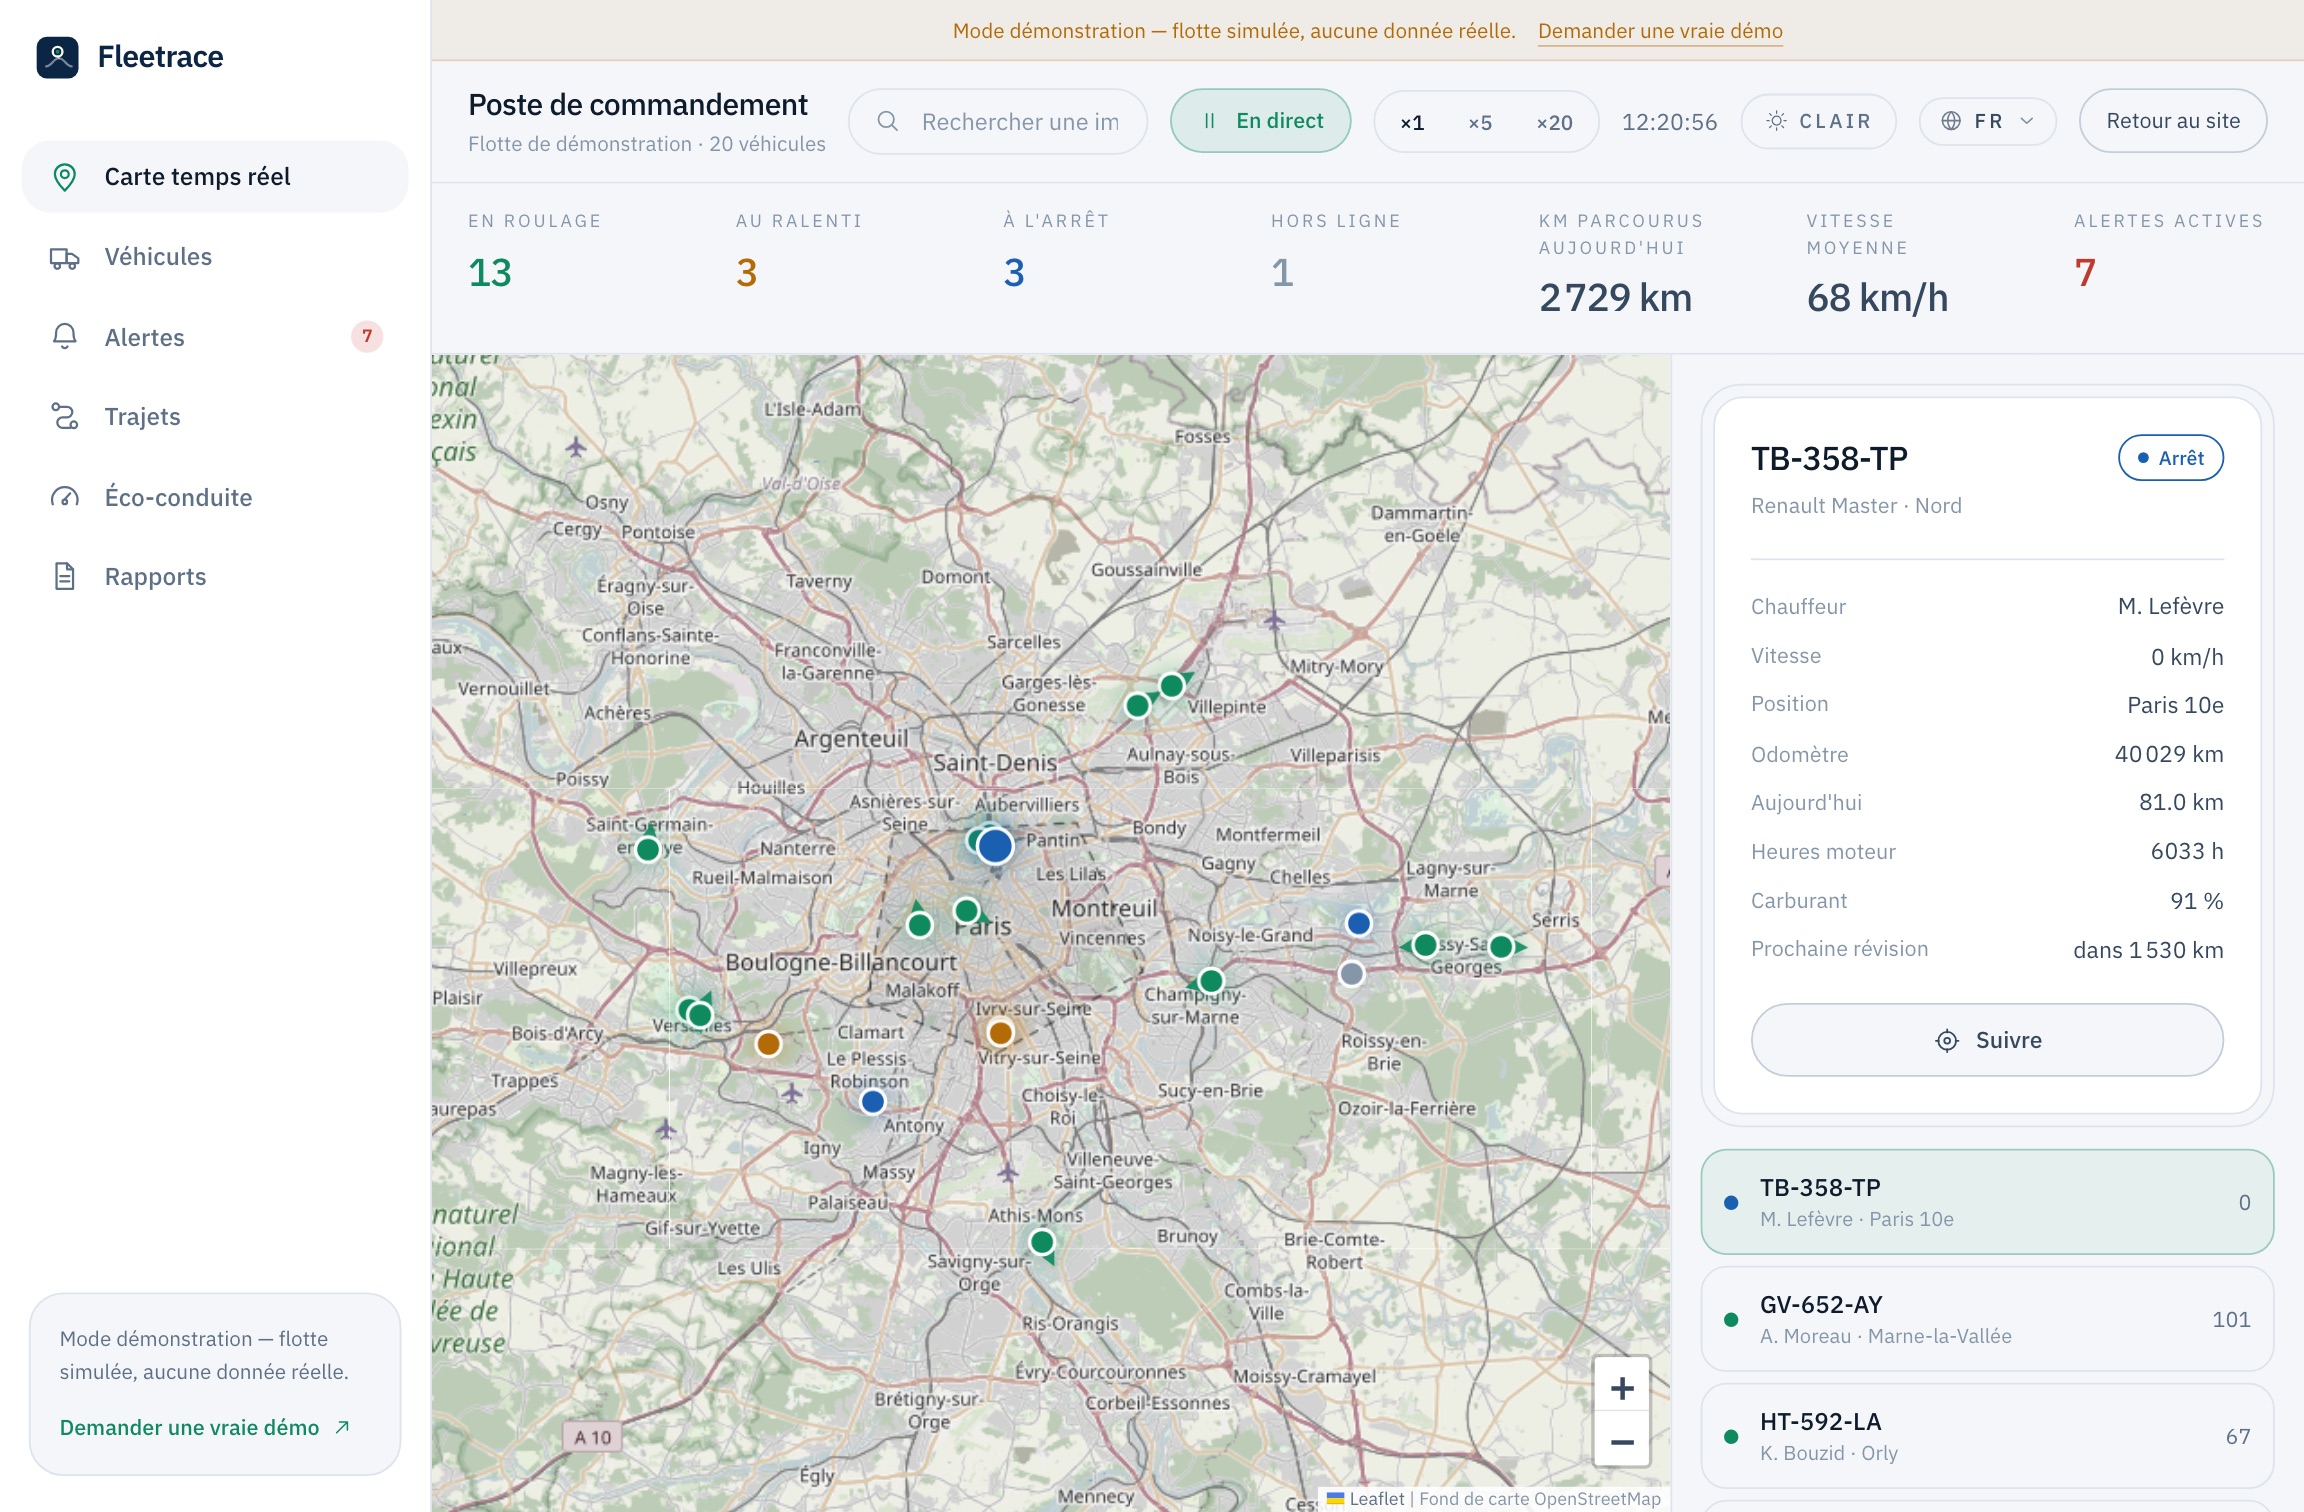Click the 2 729 km value
The image size is (2304, 1512).
click(1615, 298)
